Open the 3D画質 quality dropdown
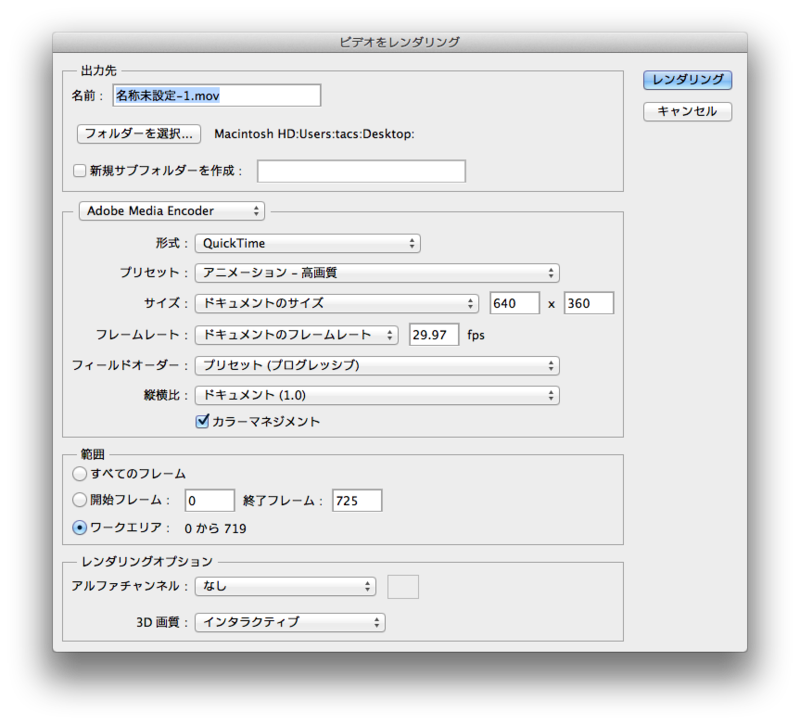Viewport: 800px width, 725px height. pos(290,622)
